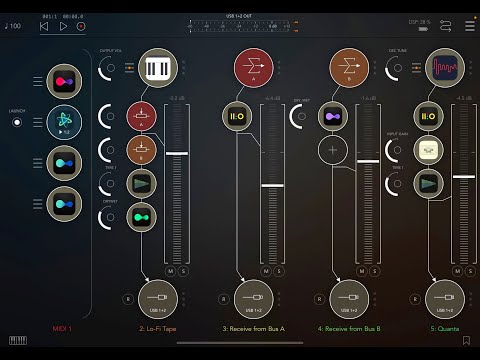Open the Quanta waveform source node
The height and width of the screenshot is (360, 480).
[445, 68]
